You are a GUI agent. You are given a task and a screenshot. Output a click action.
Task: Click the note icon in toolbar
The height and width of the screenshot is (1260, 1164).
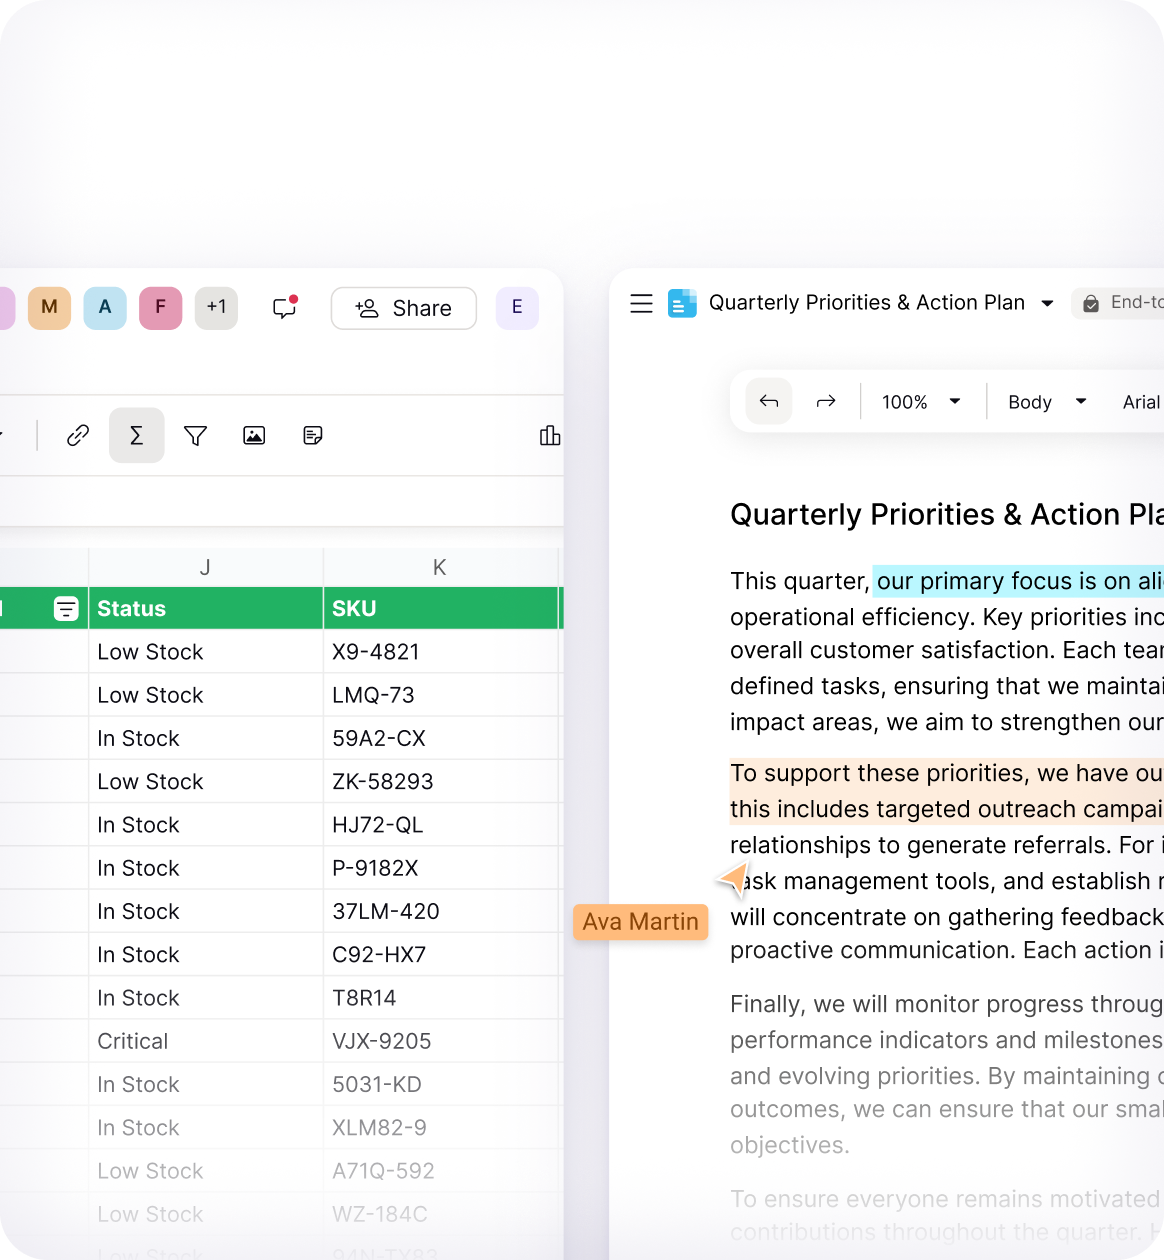click(x=313, y=436)
